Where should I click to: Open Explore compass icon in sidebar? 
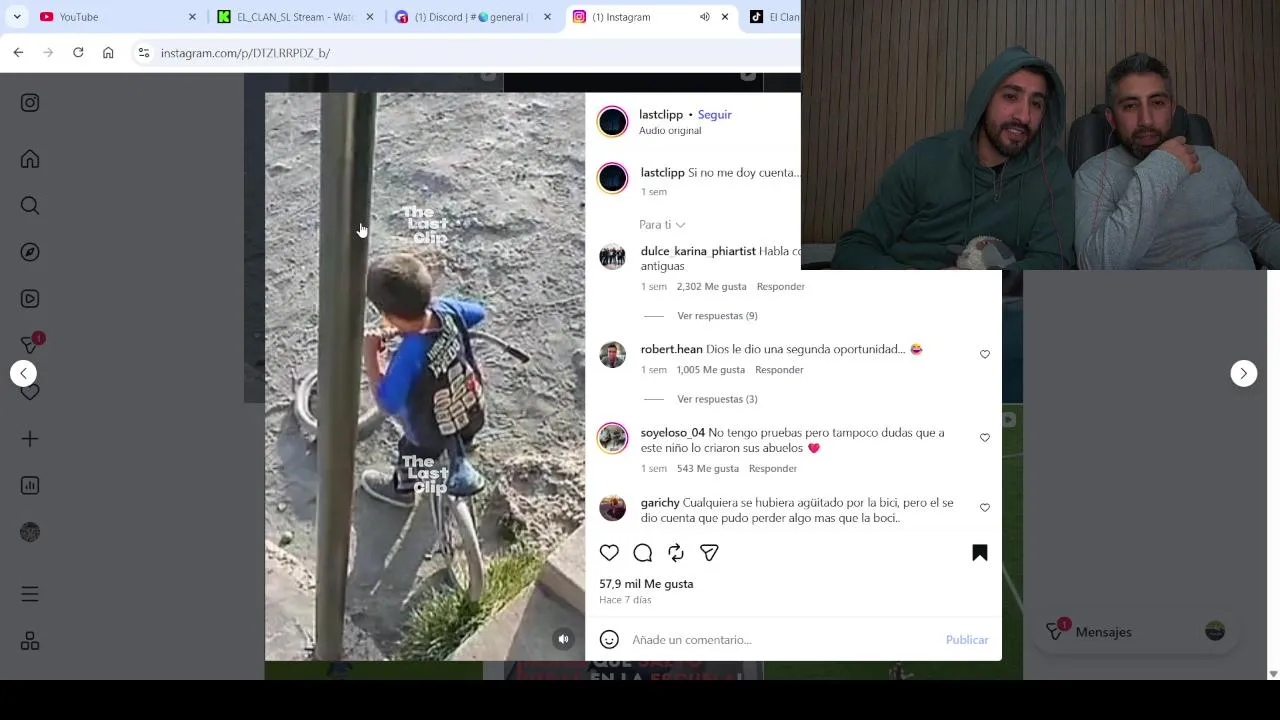[x=30, y=252]
